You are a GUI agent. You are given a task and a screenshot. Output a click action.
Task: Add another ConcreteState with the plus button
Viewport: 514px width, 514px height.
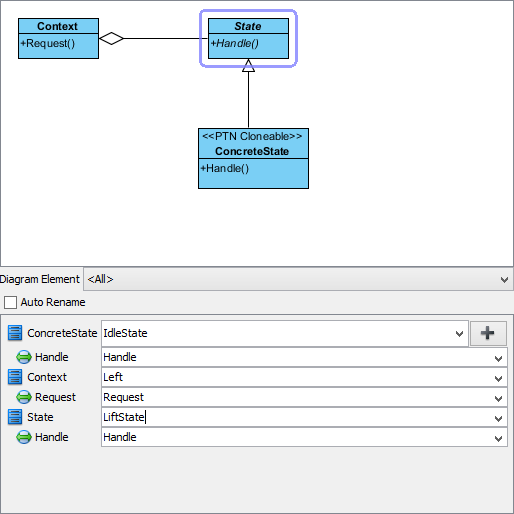[x=488, y=333]
